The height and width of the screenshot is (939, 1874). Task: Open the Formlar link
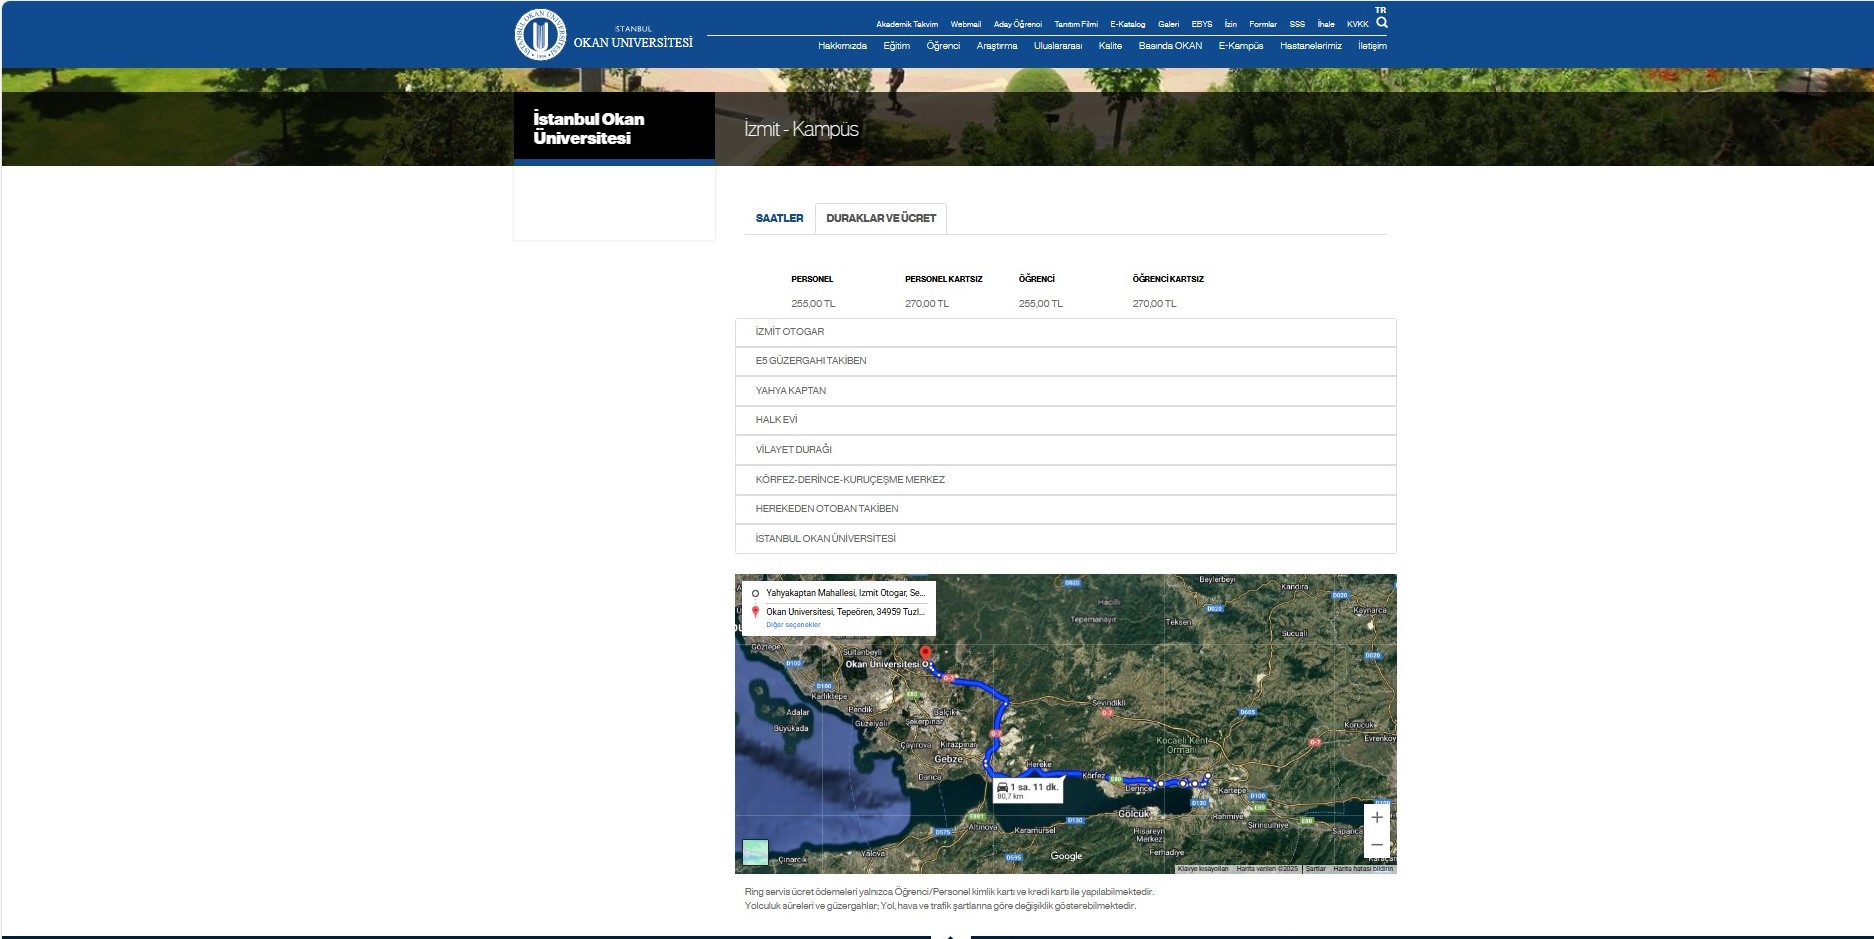pyautogui.click(x=1263, y=24)
